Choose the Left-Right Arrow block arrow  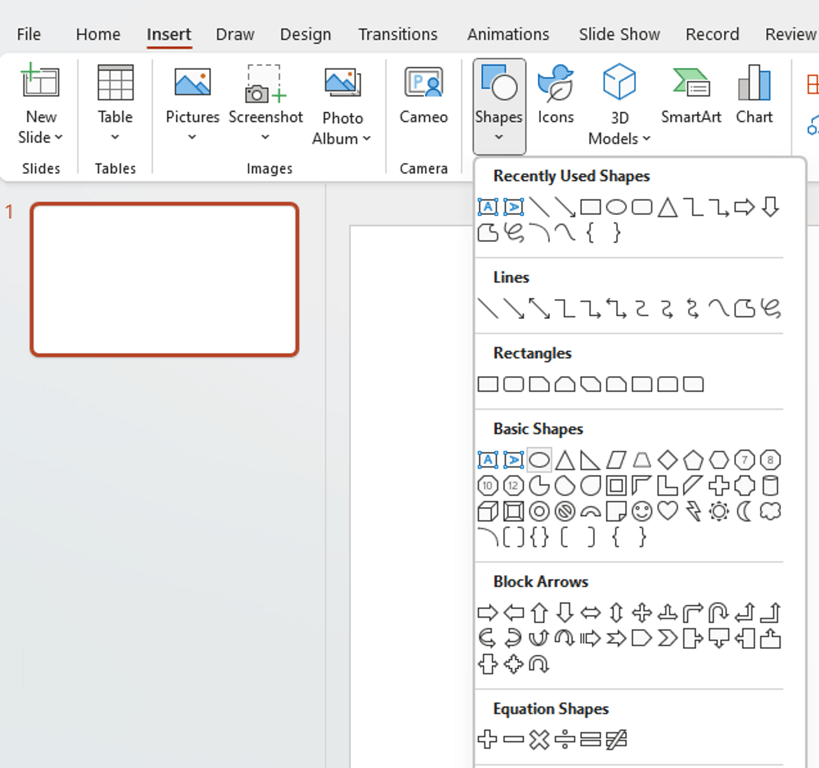click(590, 612)
